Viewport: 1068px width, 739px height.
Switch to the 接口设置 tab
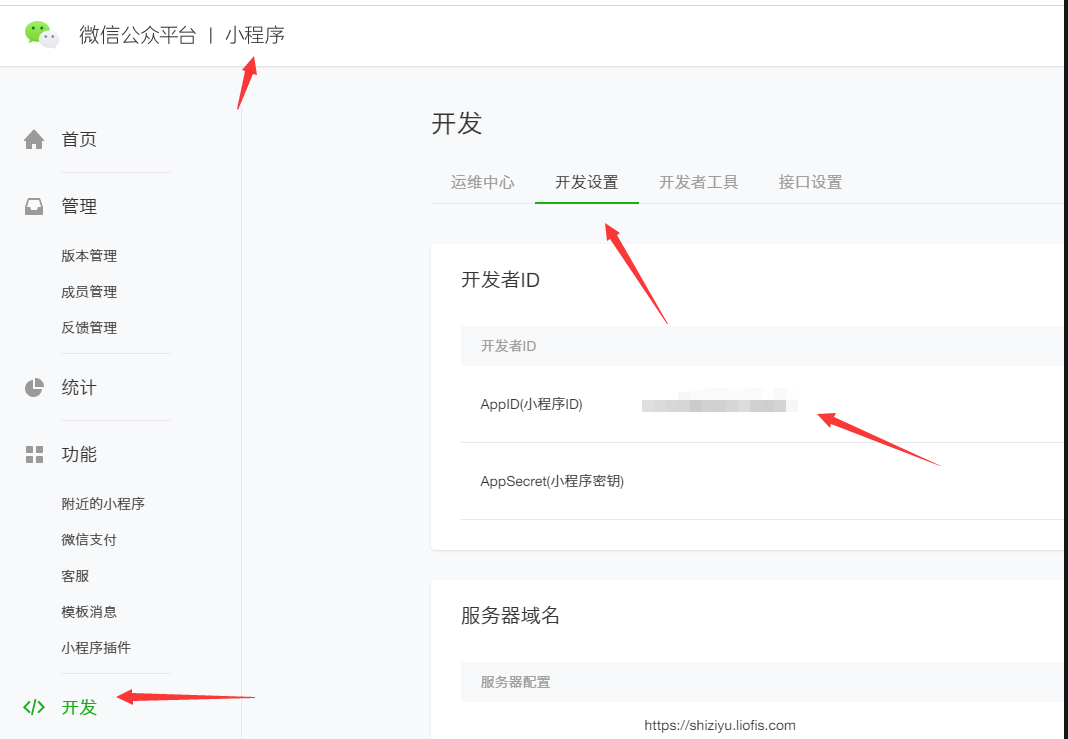coord(811,183)
